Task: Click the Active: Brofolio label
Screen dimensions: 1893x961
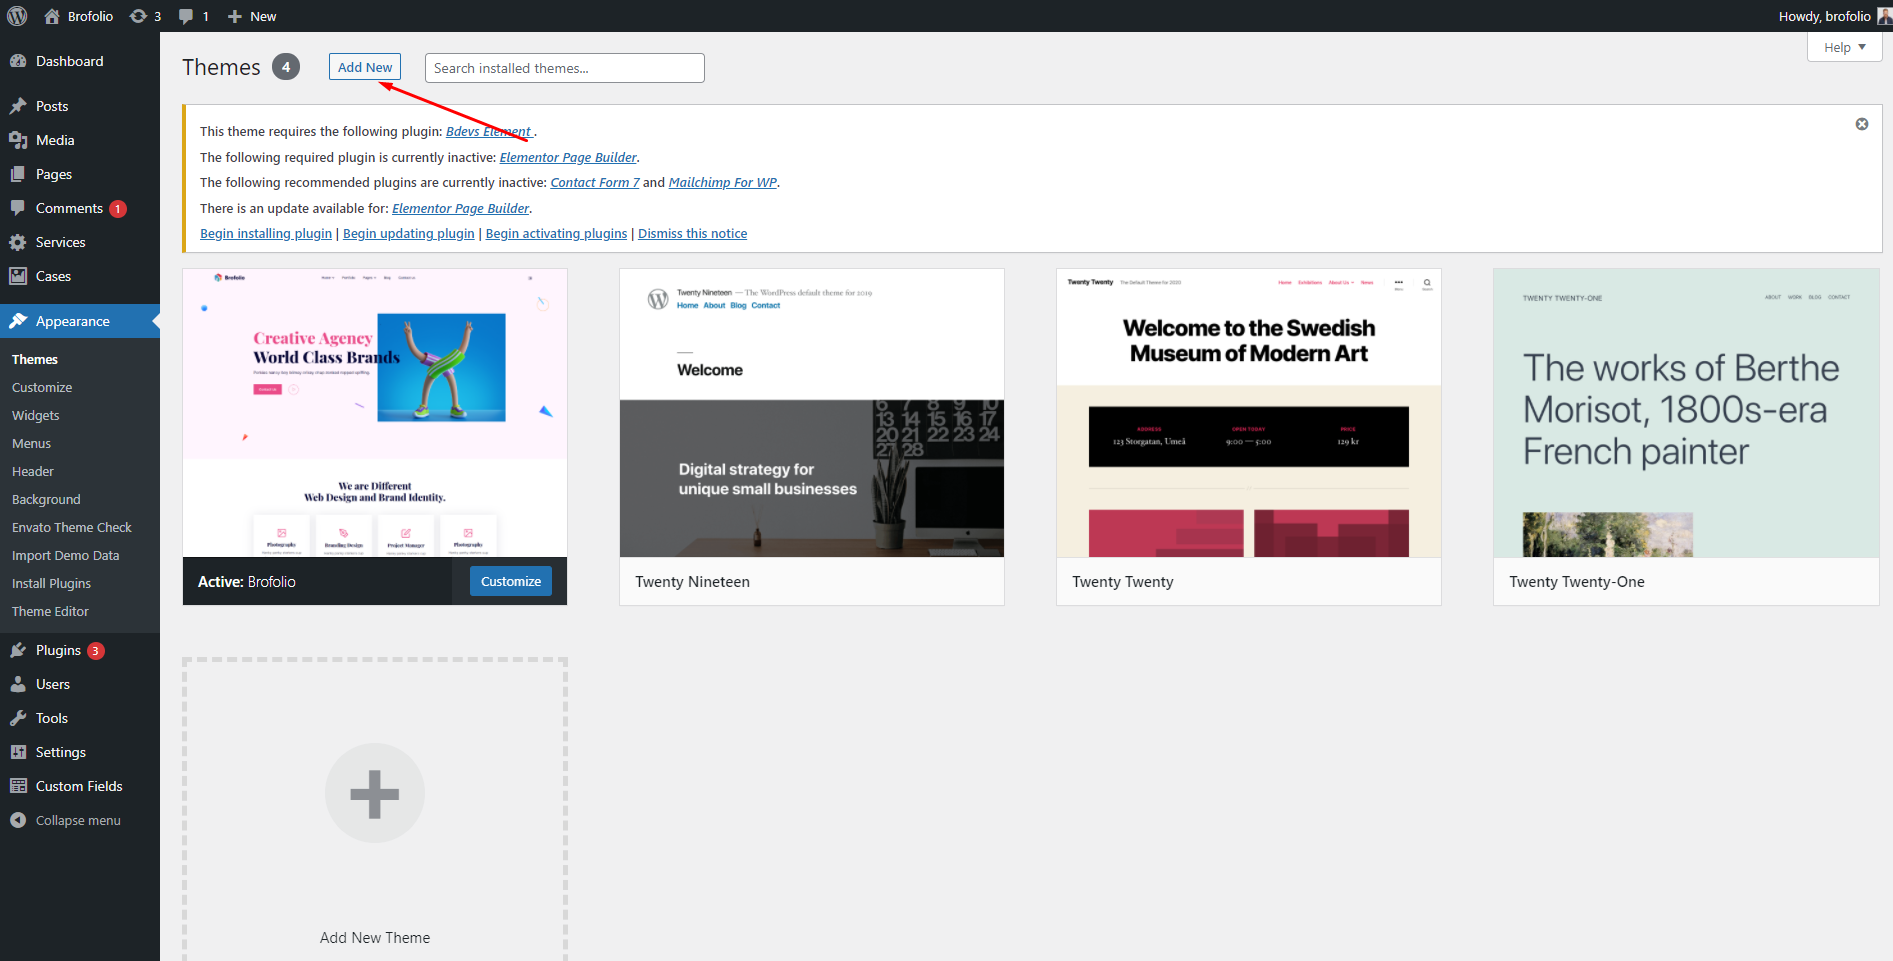Action: 247,581
